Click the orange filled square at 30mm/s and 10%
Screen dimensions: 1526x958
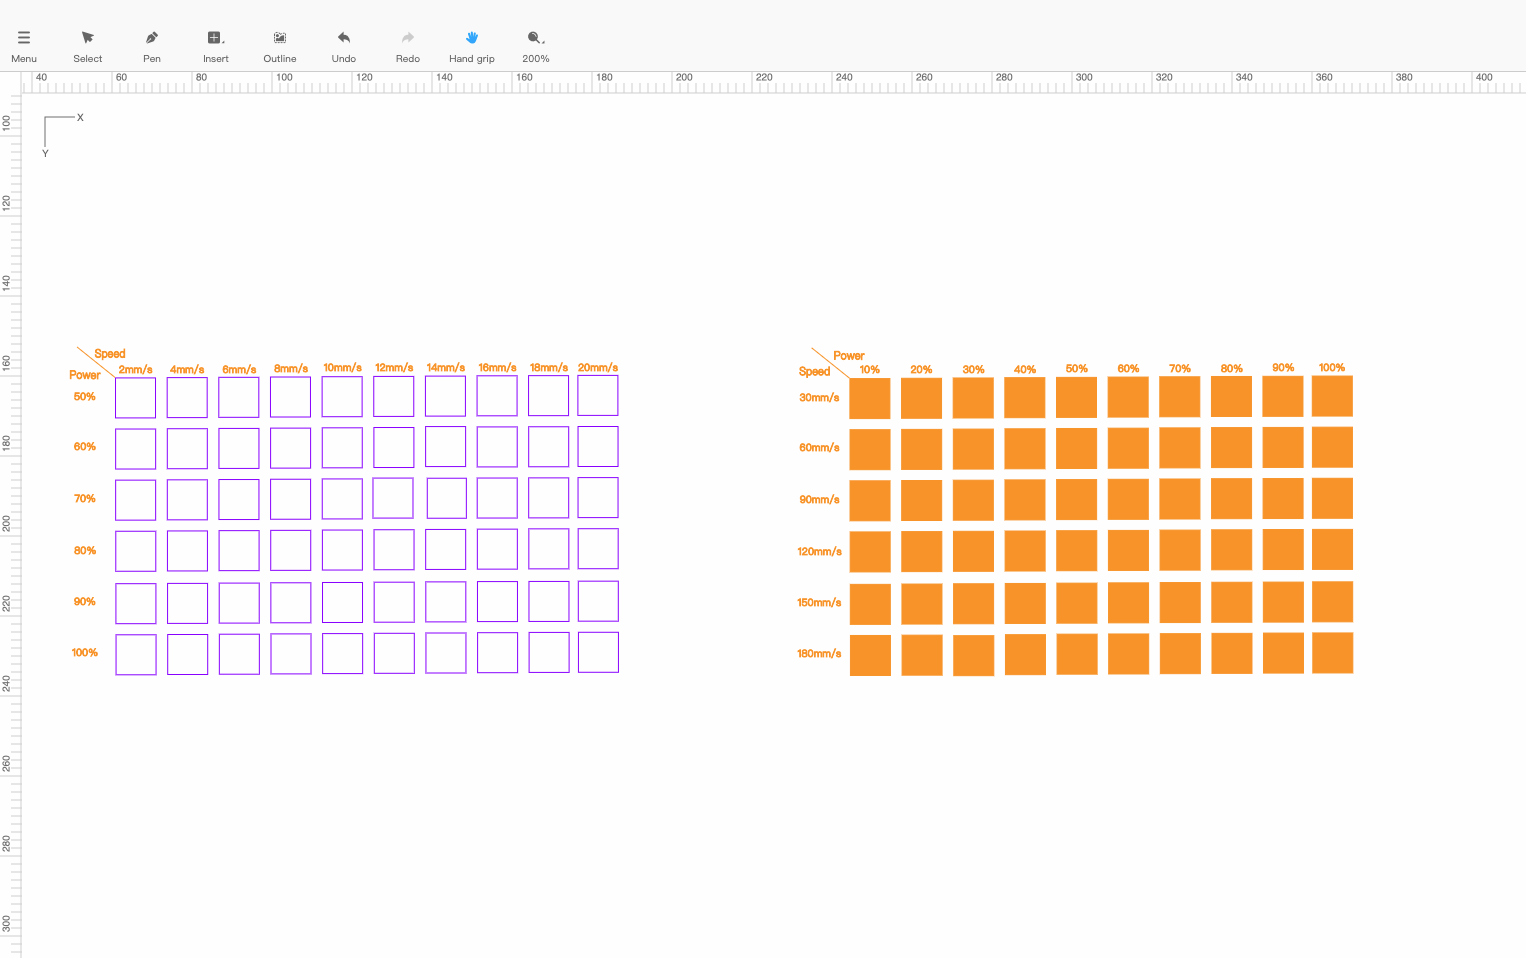(x=870, y=398)
